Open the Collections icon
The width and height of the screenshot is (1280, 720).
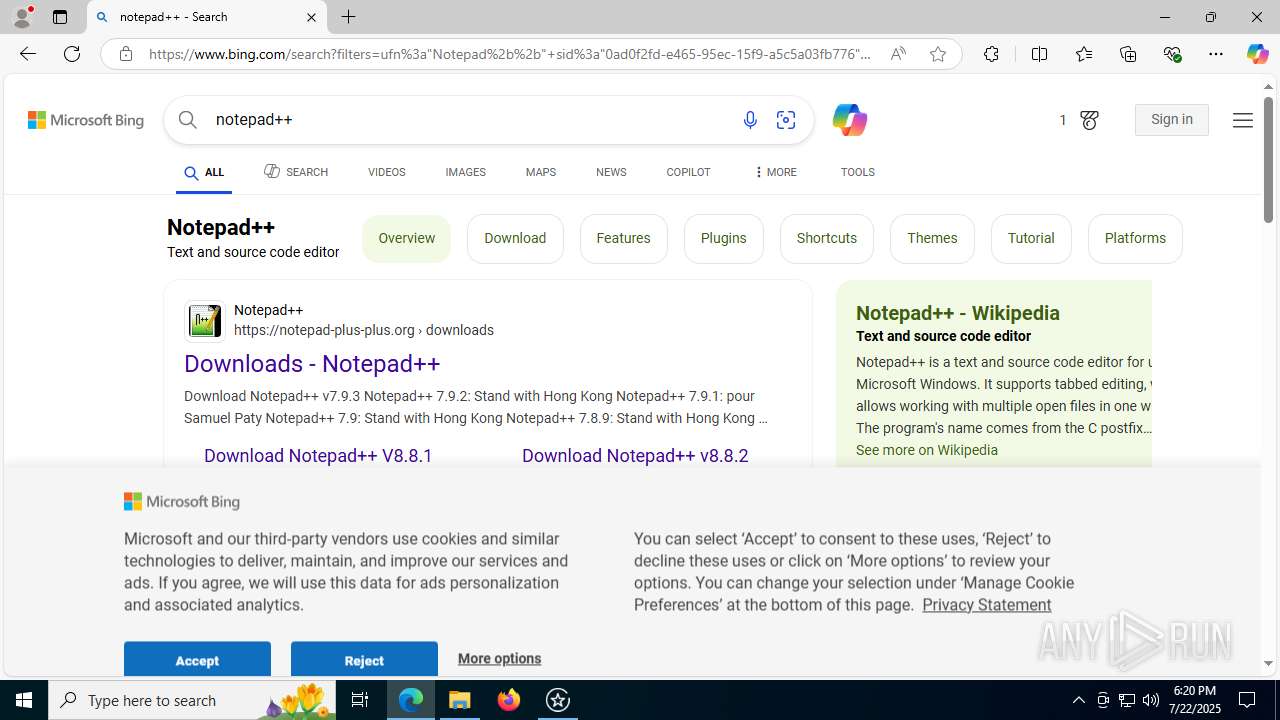[x=1128, y=54]
